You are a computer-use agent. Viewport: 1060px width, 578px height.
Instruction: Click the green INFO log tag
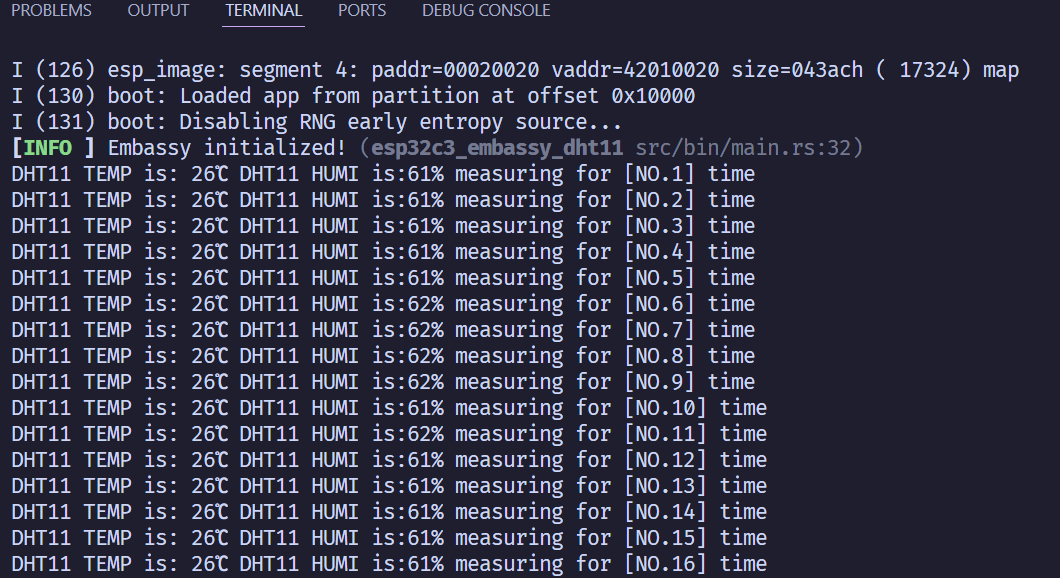(47, 147)
